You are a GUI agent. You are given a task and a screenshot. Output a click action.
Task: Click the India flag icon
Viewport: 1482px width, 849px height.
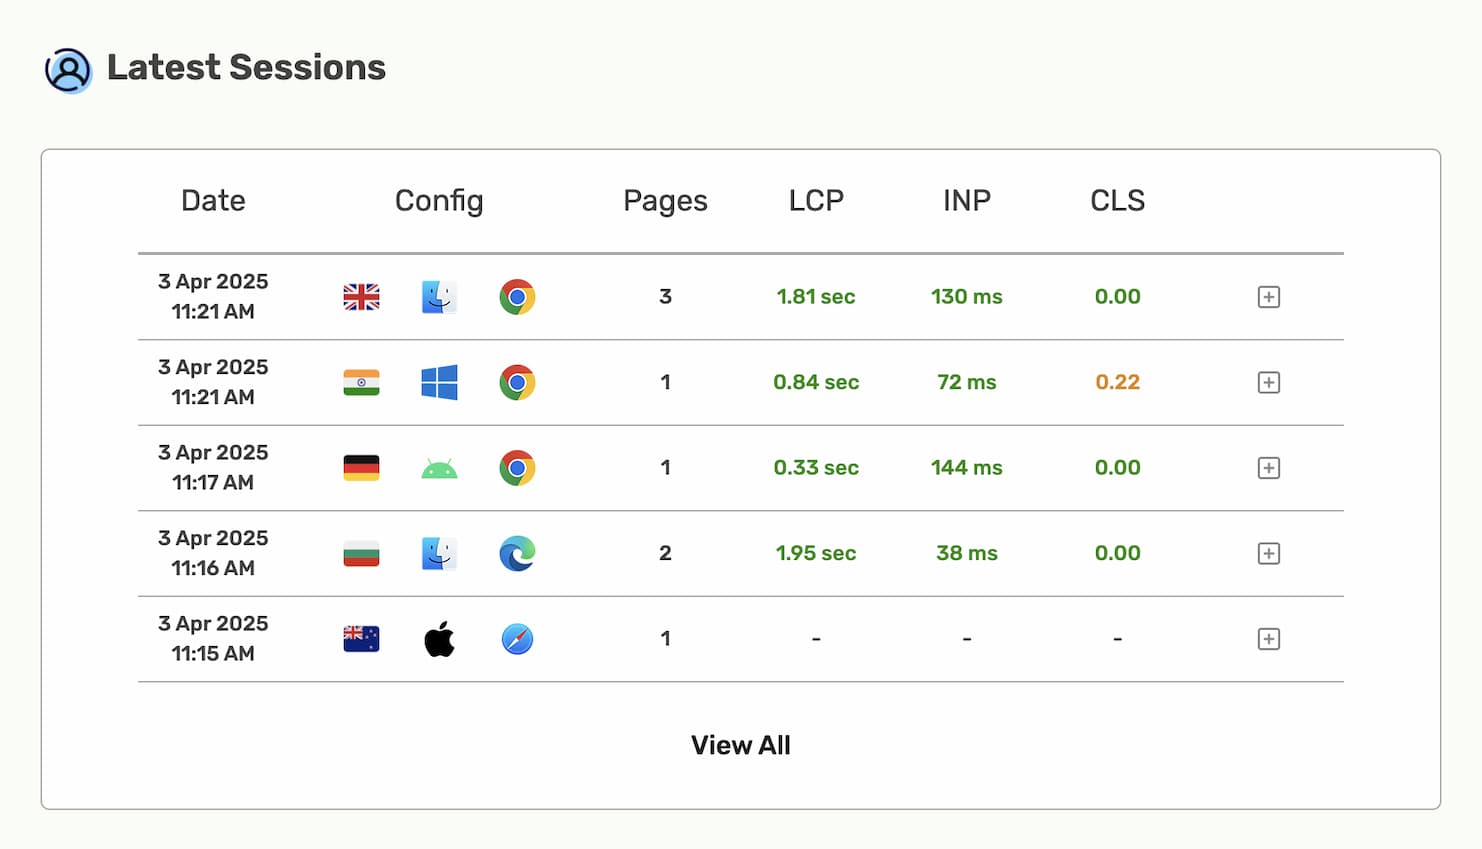(361, 382)
